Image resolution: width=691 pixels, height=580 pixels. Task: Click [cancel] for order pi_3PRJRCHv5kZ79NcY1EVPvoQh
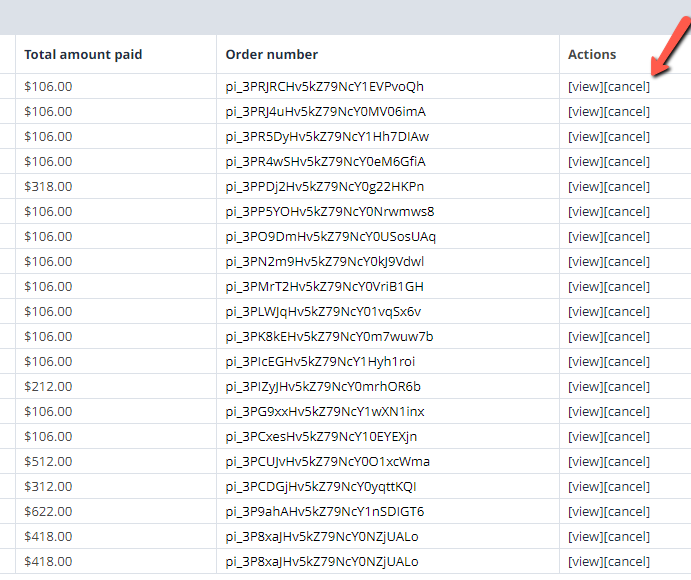[627, 86]
